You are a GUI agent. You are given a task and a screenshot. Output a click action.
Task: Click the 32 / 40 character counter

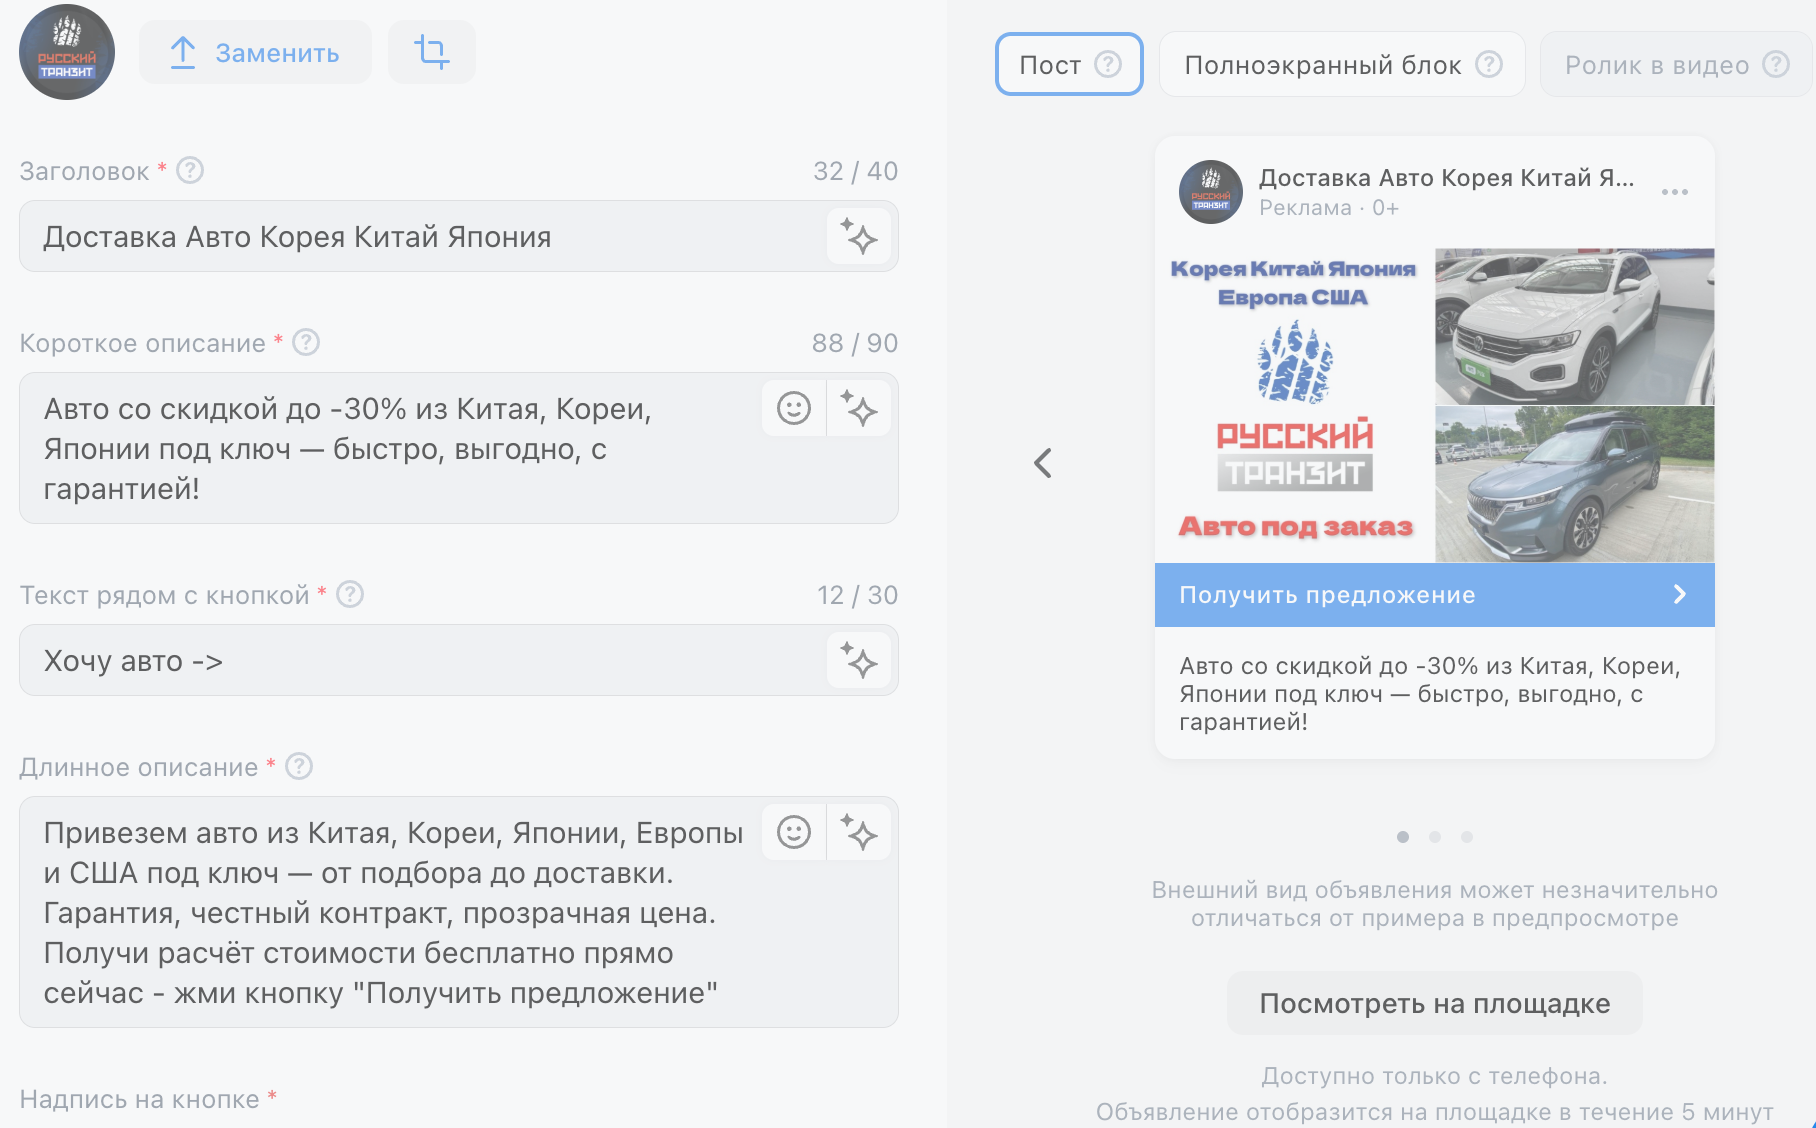pos(855,171)
